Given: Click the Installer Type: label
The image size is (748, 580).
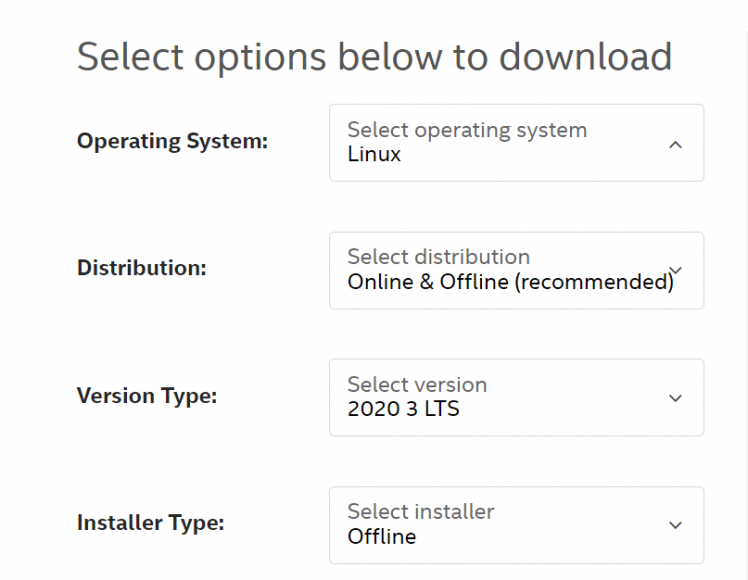Looking at the screenshot, I should (150, 522).
